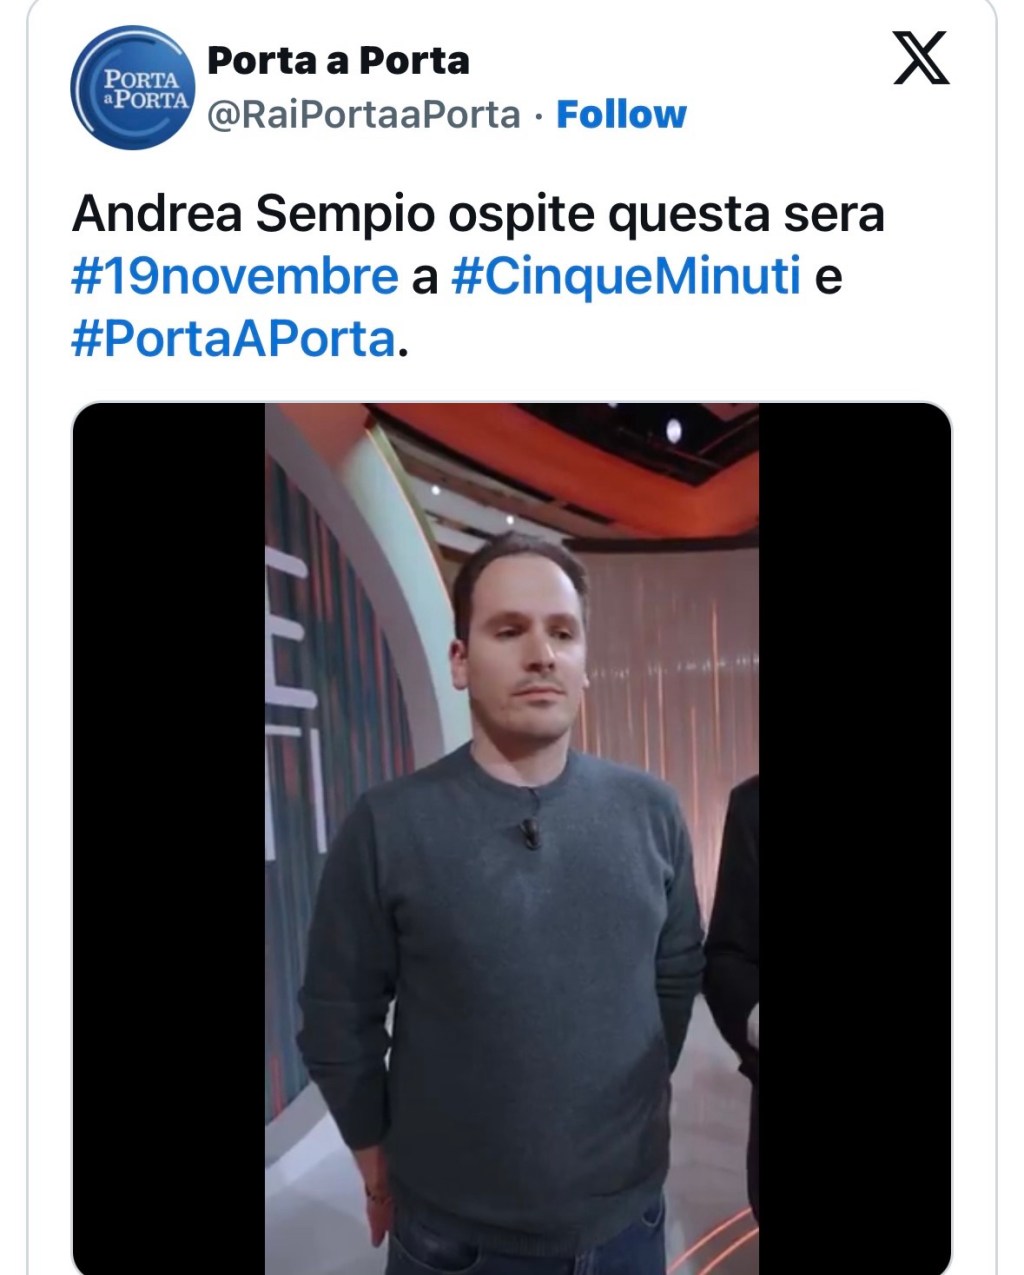Screen dimensions: 1024x1275
Task: Tap the lapel microphone in the video
Action: pos(530,833)
